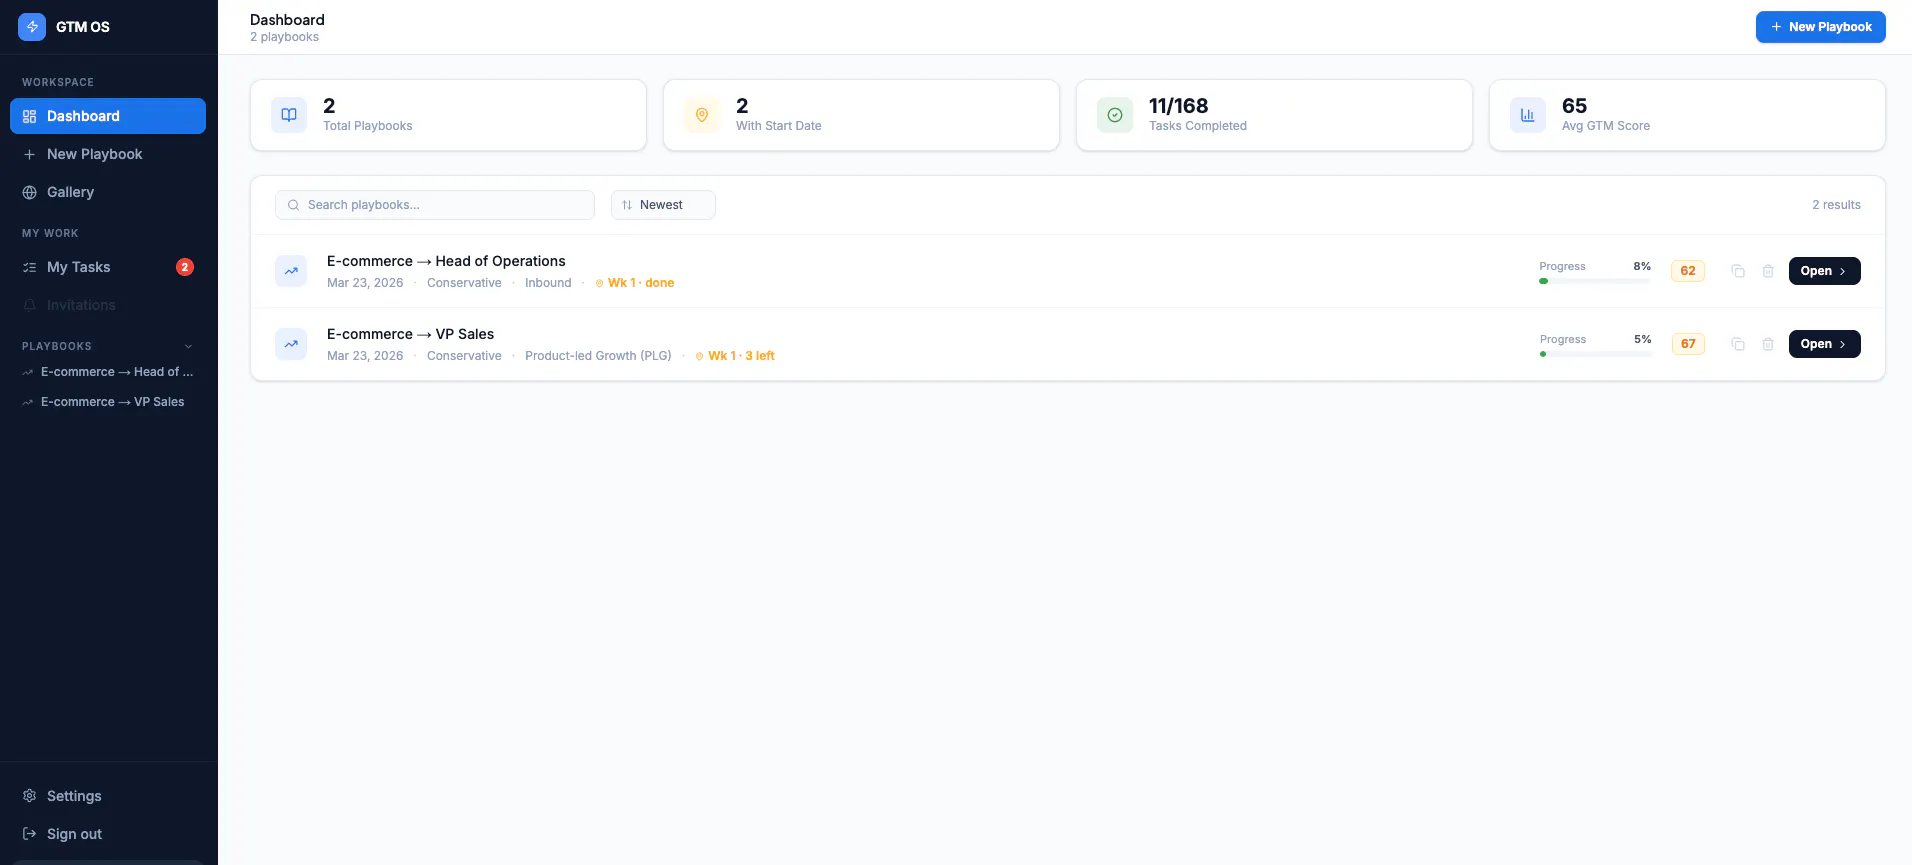Collapse the Playbooks sidebar section
Screen dimensions: 1912x865
[188, 346]
